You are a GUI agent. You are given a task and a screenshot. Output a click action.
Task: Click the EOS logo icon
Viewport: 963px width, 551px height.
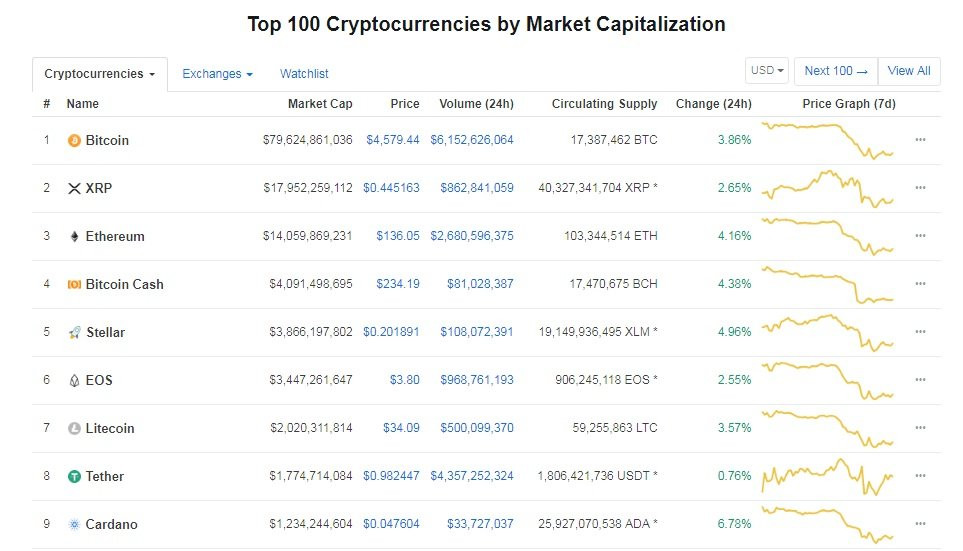click(73, 381)
